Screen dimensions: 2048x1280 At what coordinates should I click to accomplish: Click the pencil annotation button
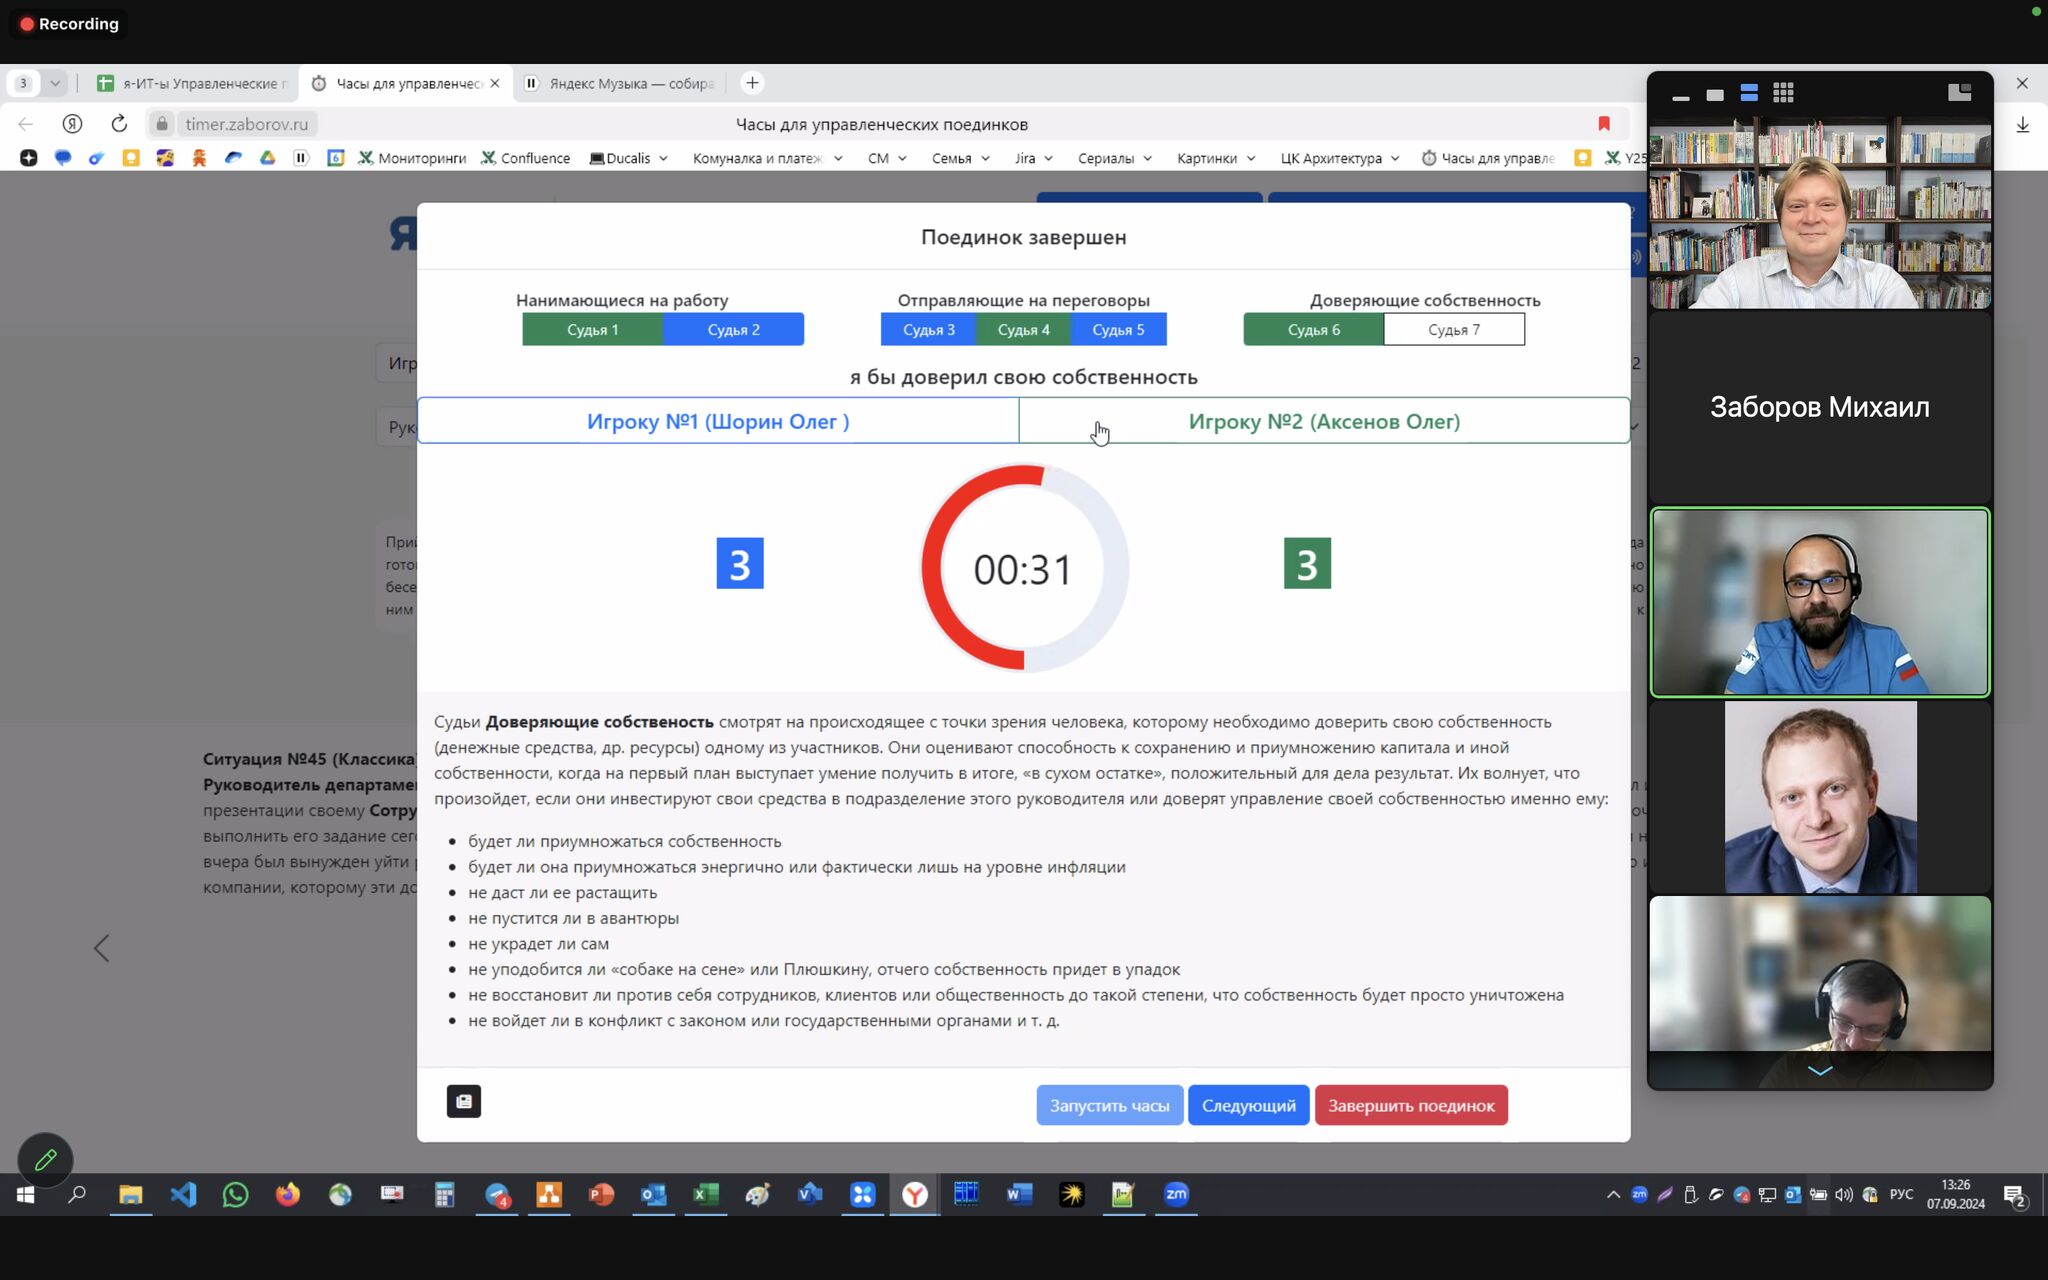coord(45,1159)
